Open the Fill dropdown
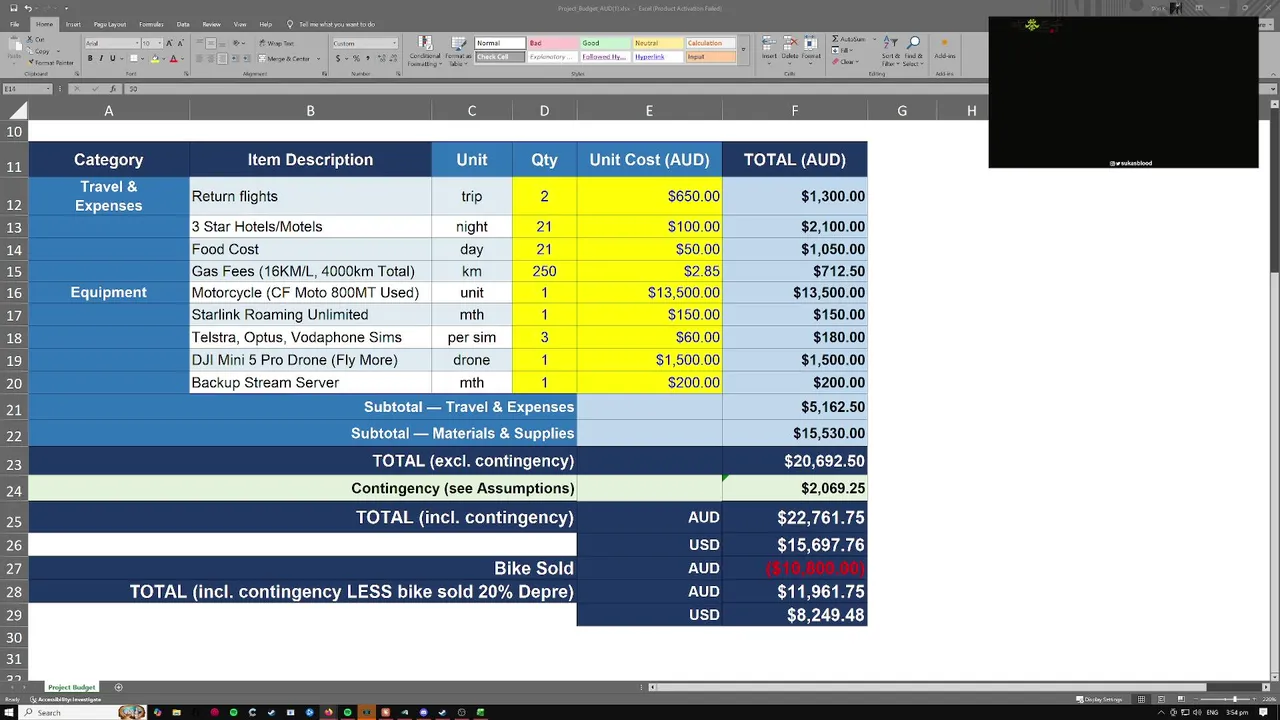Image resolution: width=1280 pixels, height=720 pixels. pyautogui.click(x=843, y=50)
